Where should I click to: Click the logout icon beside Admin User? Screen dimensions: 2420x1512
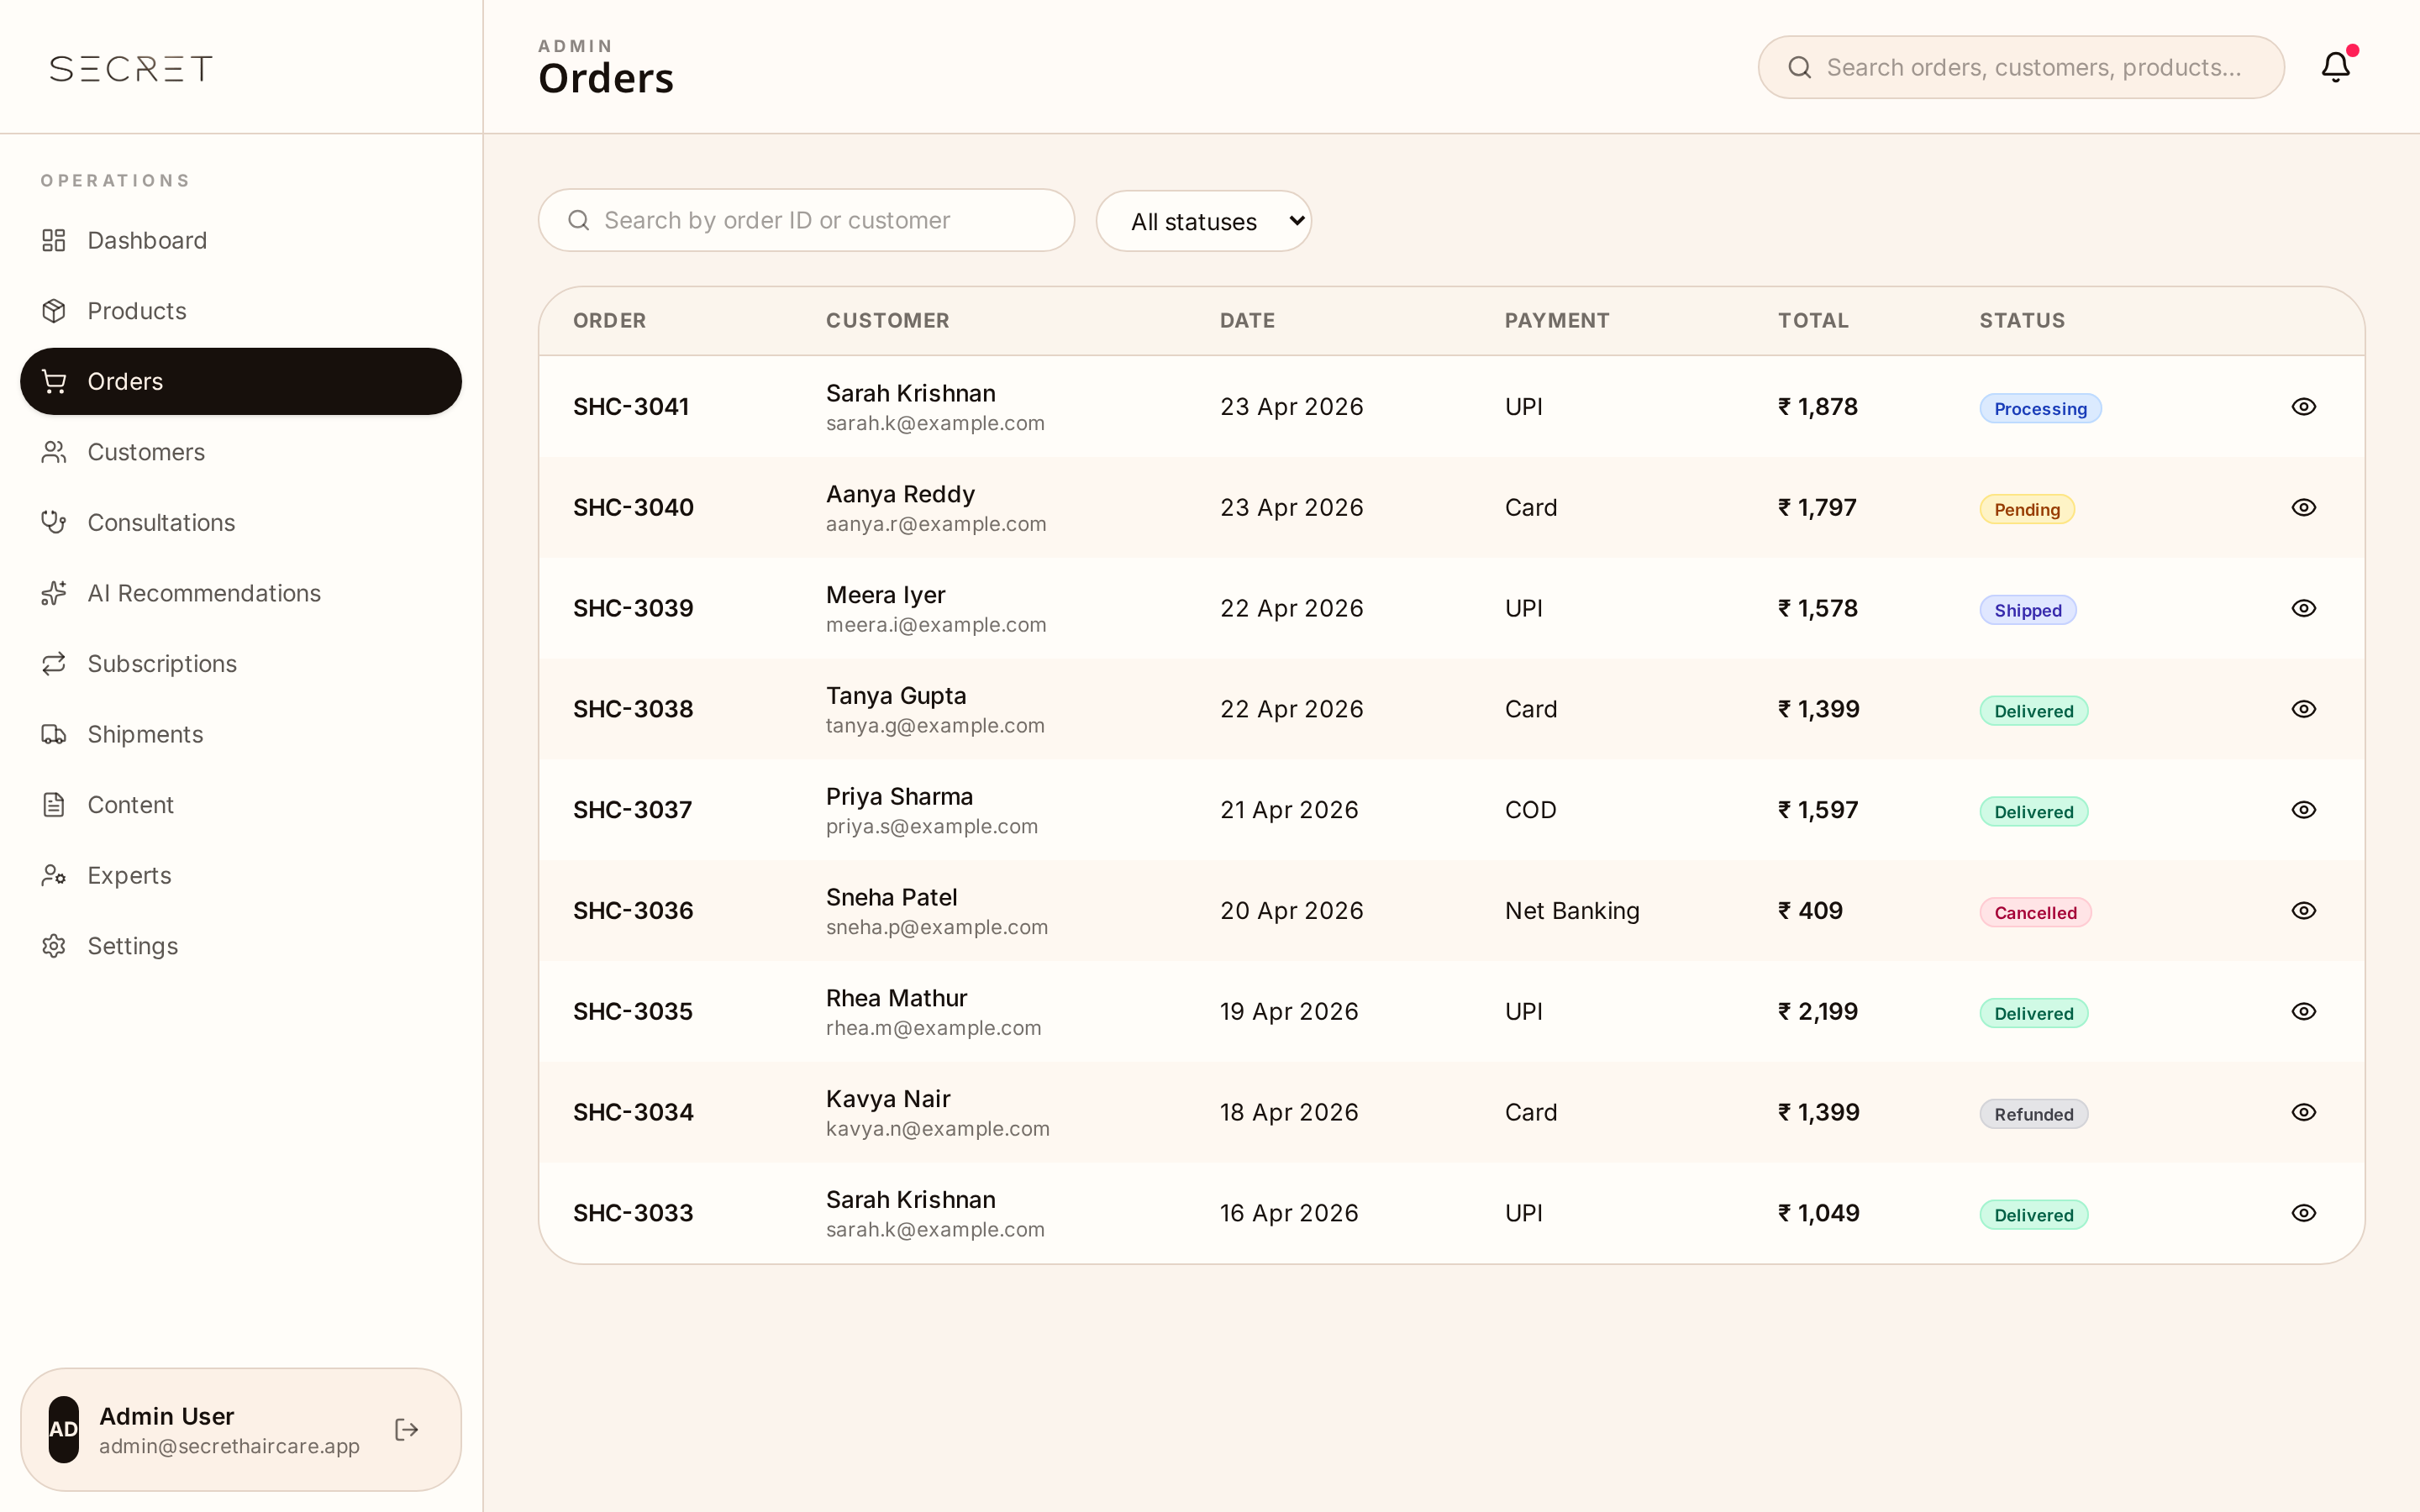point(407,1429)
